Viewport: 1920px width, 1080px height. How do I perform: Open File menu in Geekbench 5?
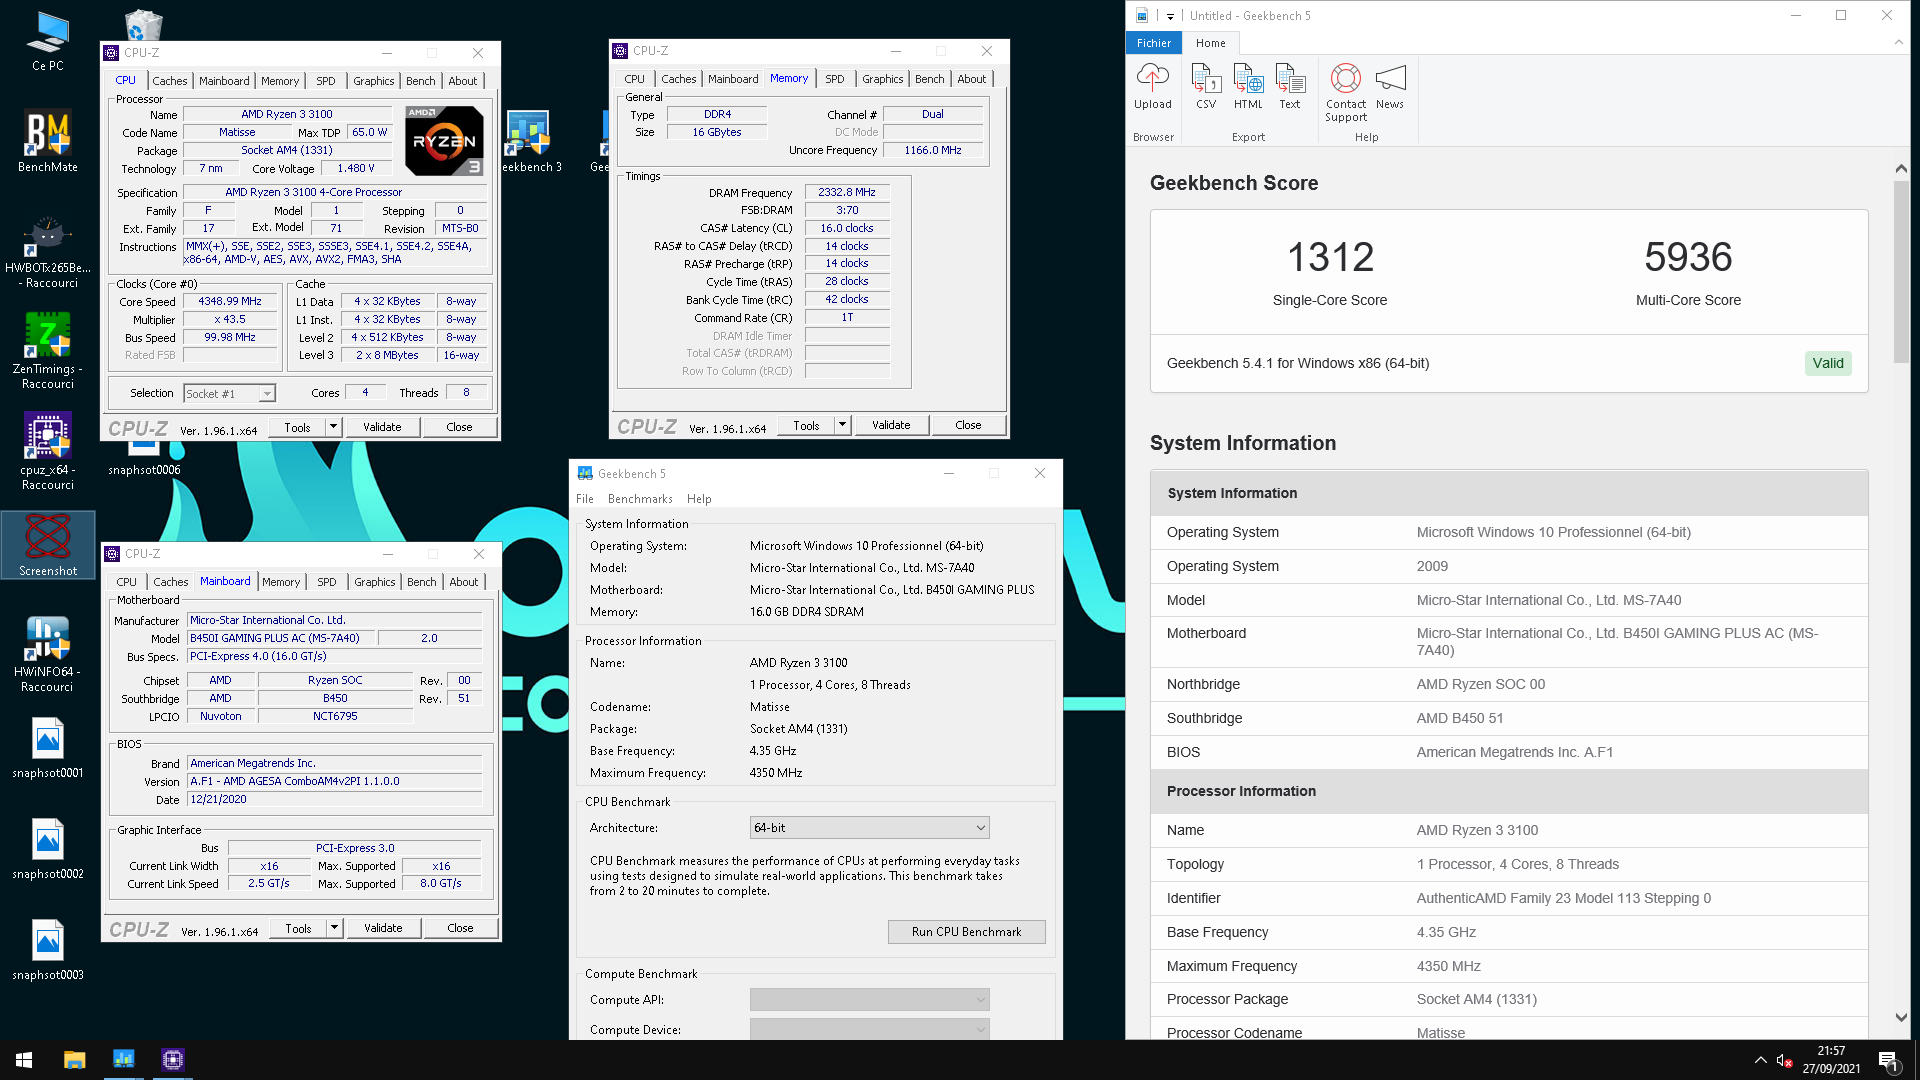pos(585,499)
